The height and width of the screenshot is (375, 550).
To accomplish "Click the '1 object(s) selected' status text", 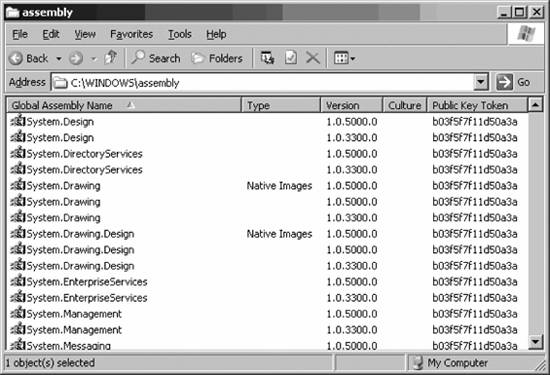I will [x=50, y=363].
